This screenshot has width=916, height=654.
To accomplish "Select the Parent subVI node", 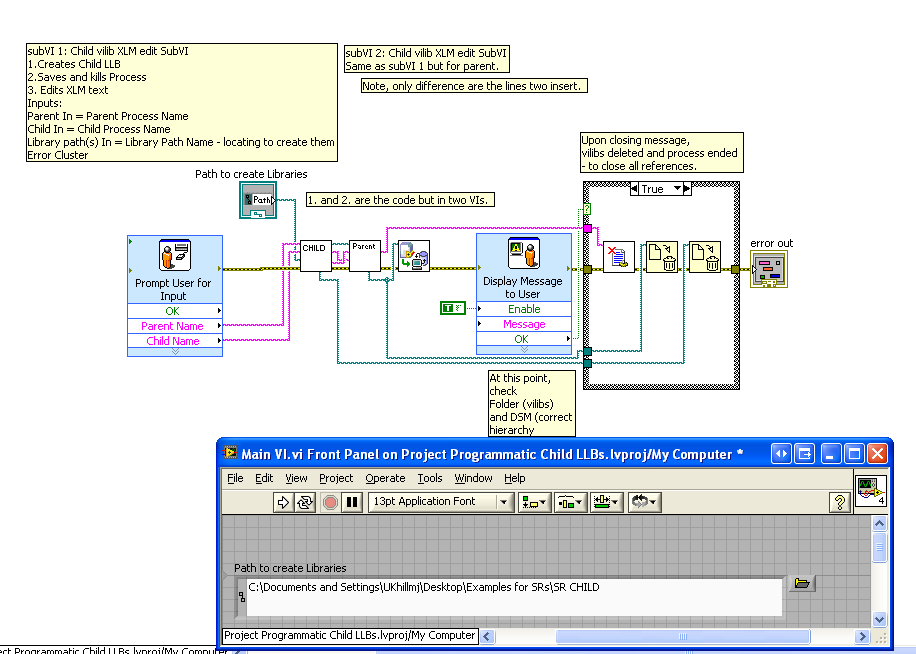I will click(x=365, y=256).
